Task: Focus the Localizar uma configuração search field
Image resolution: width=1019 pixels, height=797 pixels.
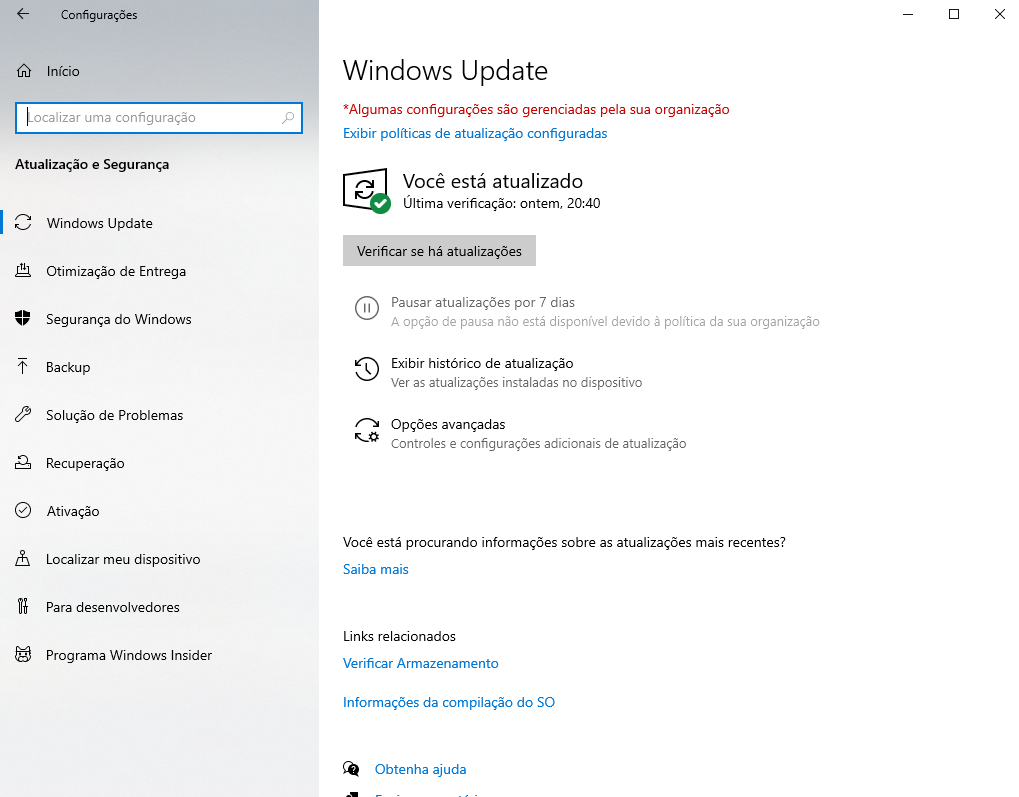Action: (159, 118)
